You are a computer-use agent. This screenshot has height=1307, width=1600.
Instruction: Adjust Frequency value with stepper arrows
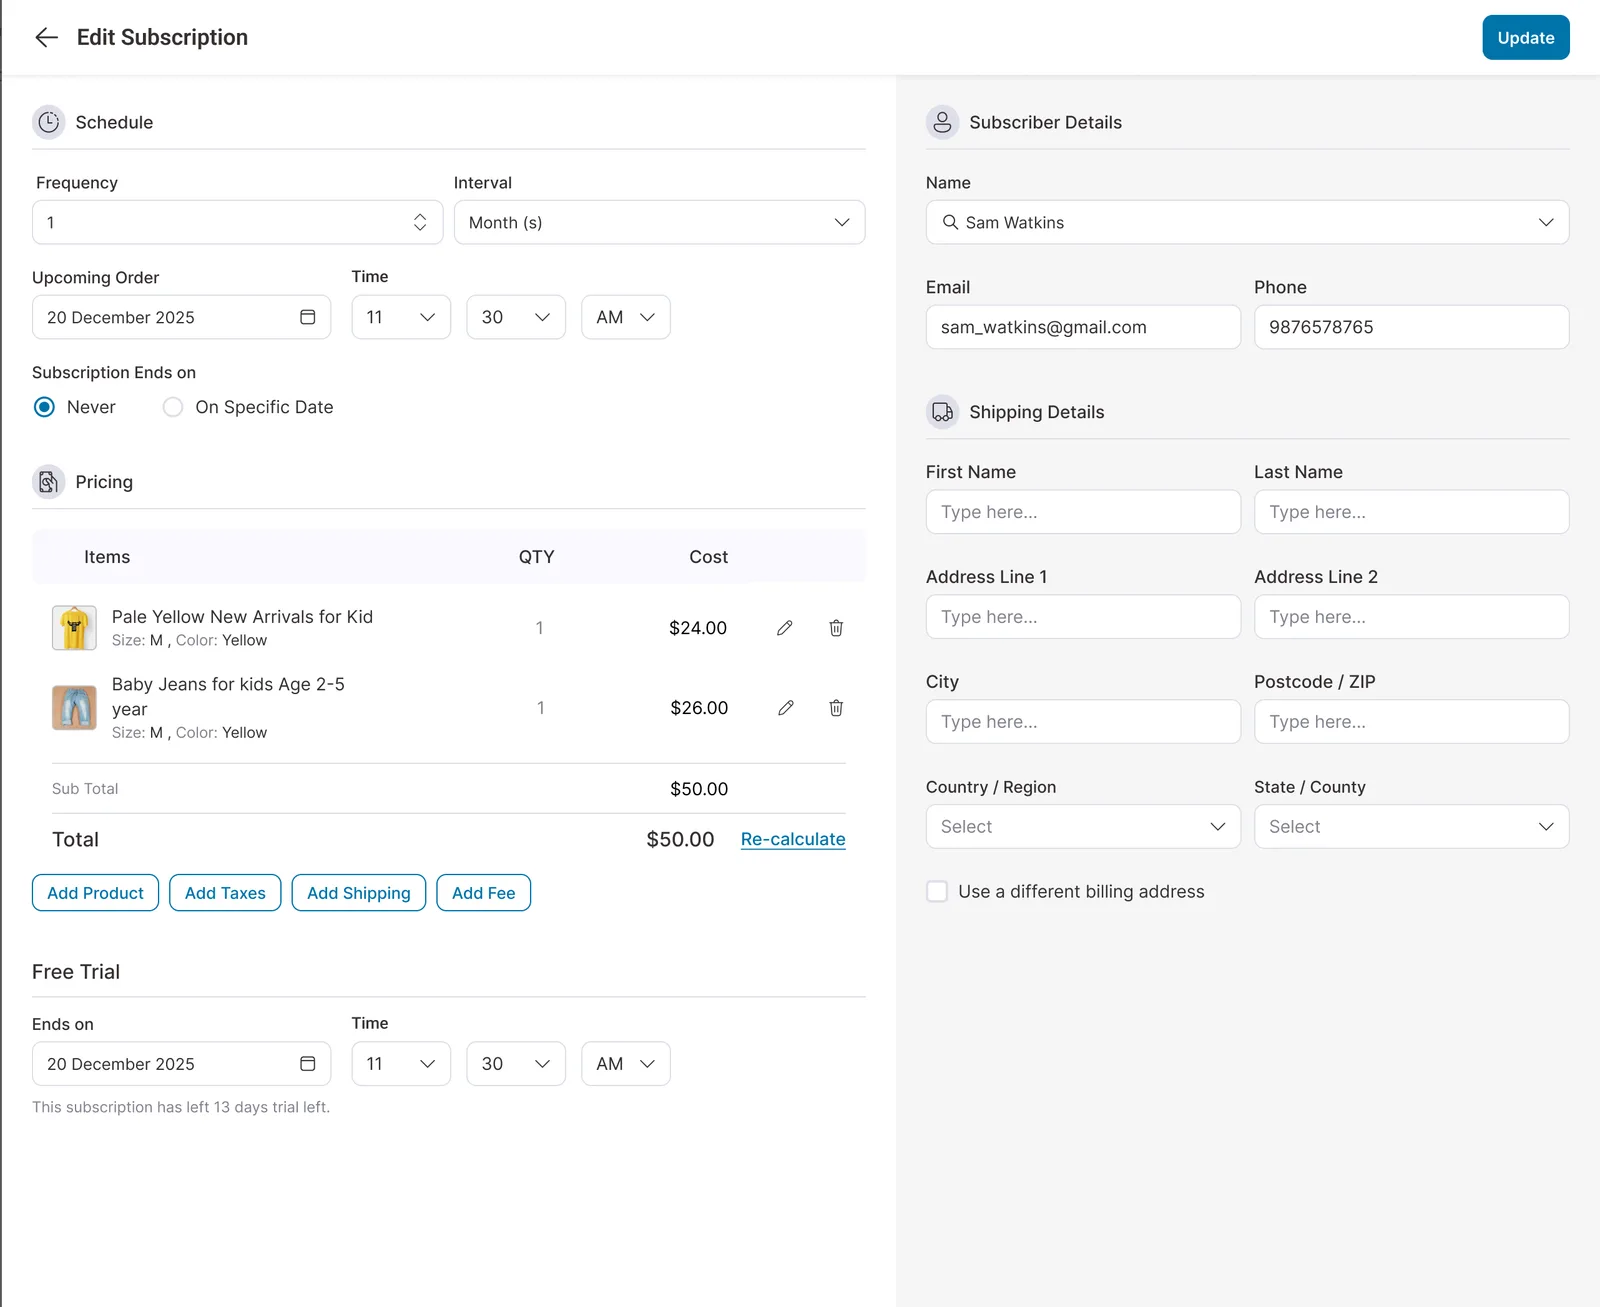click(420, 222)
